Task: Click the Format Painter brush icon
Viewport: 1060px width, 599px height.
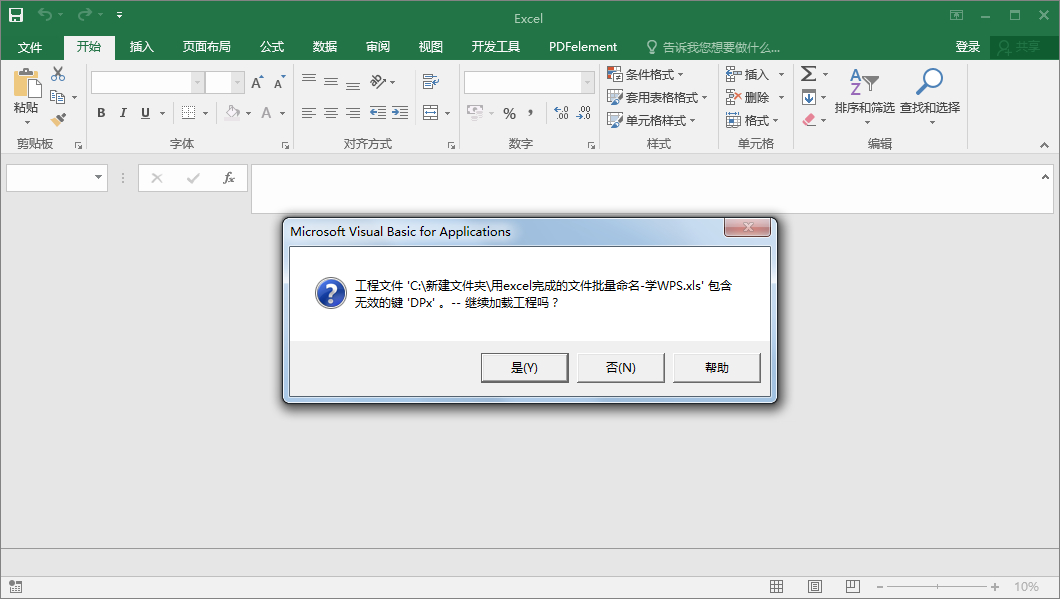Action: (x=60, y=120)
